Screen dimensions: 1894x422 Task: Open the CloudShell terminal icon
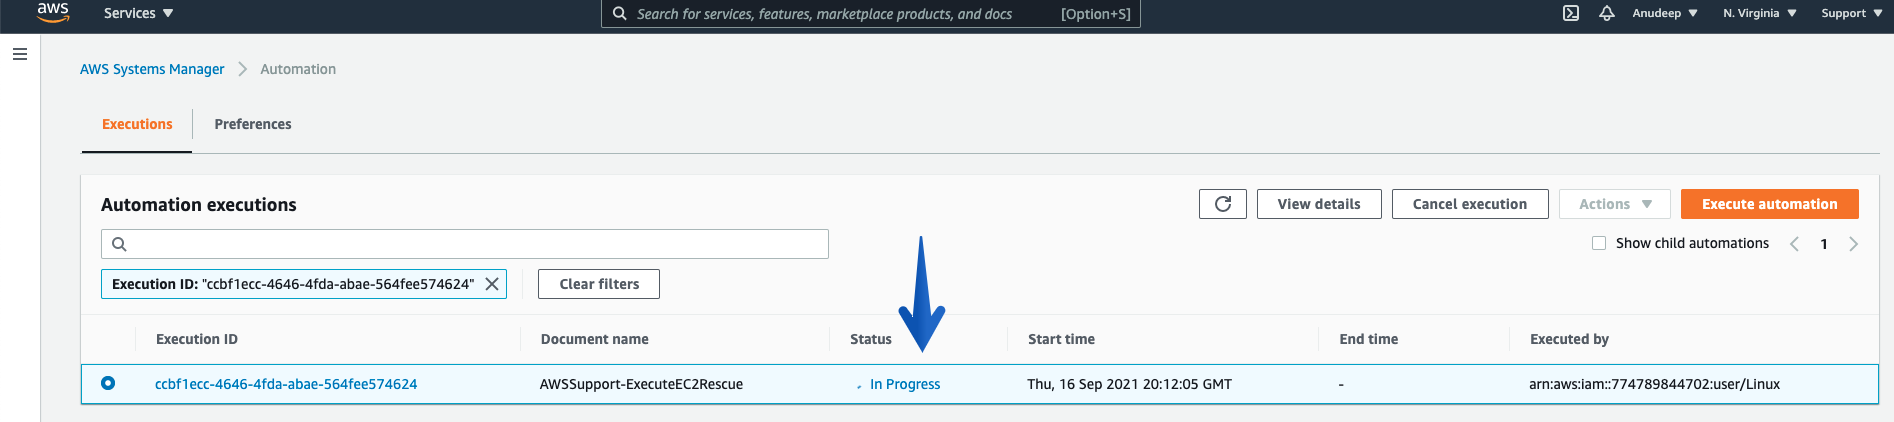click(1571, 13)
